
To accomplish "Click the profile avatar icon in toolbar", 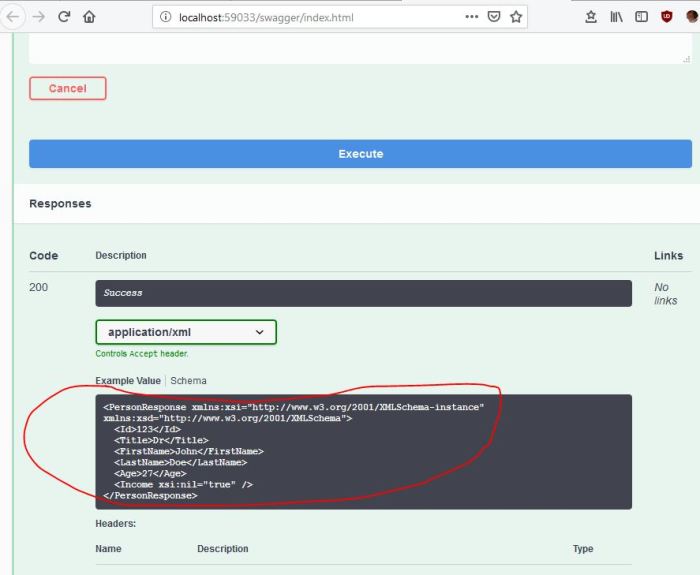I will [692, 17].
